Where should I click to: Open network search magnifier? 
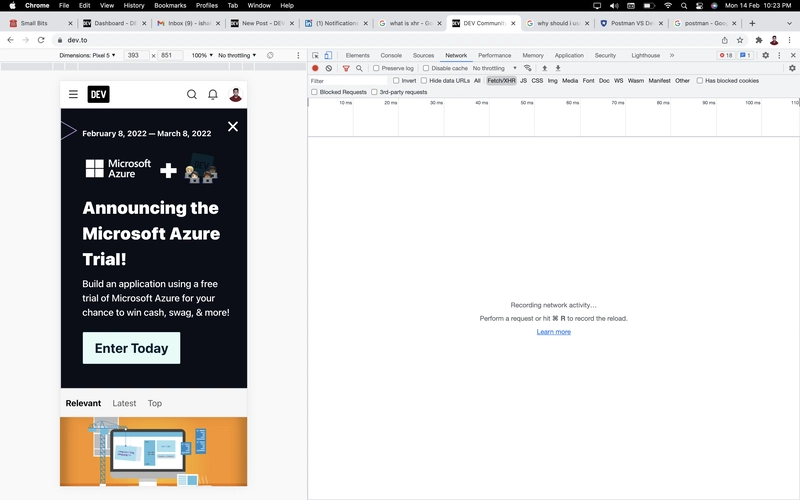point(359,68)
